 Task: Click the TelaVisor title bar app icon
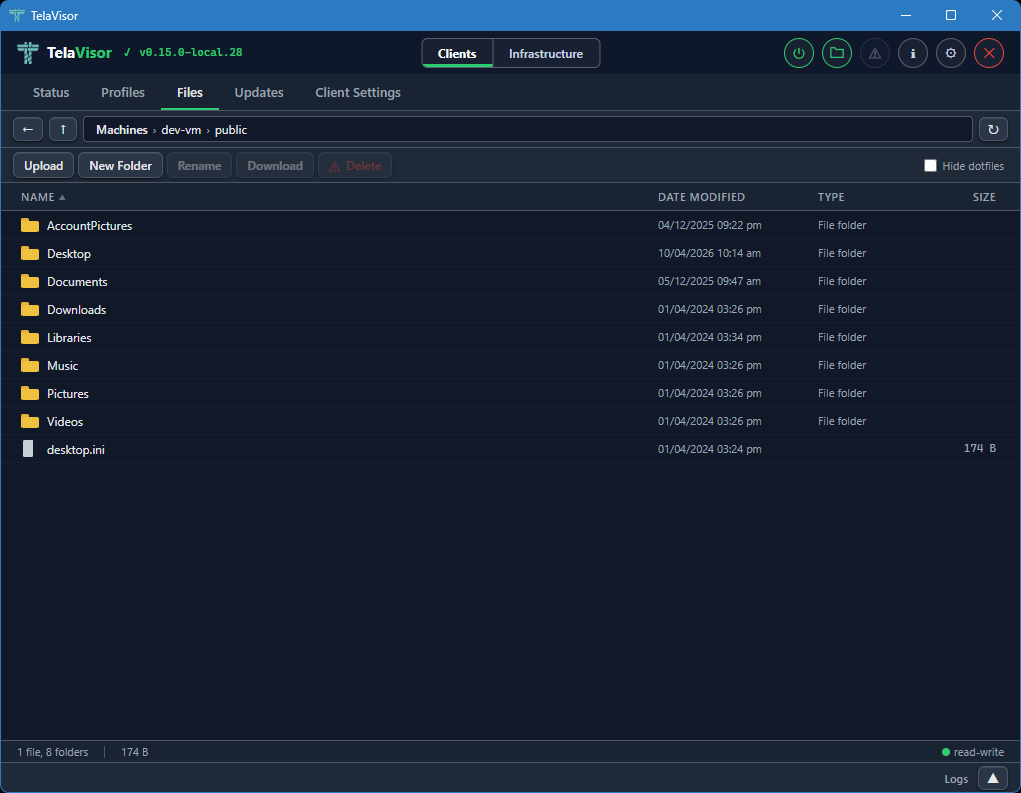(x=17, y=15)
